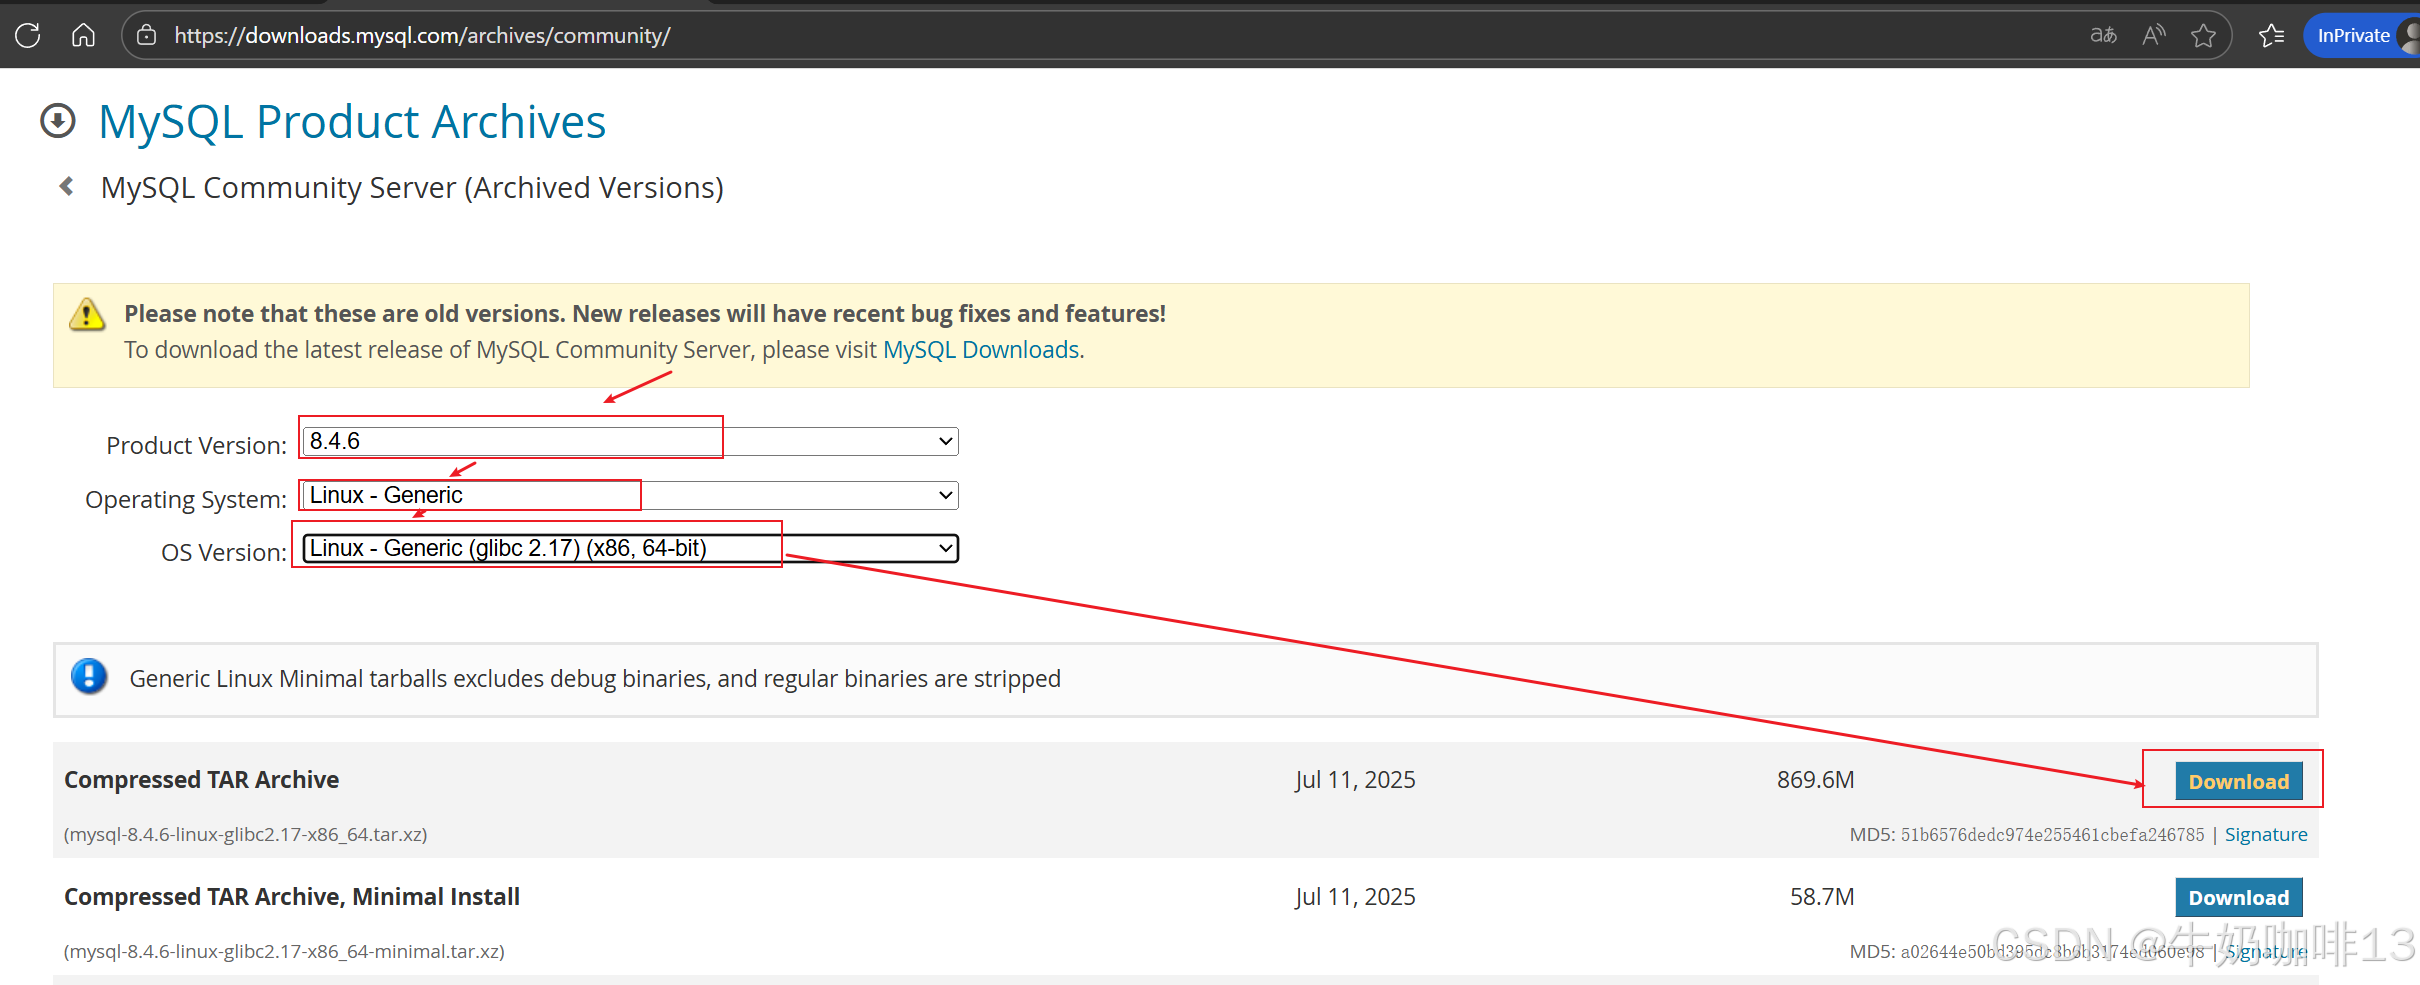Click the MySQL Product Archives download icon
This screenshot has height=985, width=2420.
tap(58, 121)
